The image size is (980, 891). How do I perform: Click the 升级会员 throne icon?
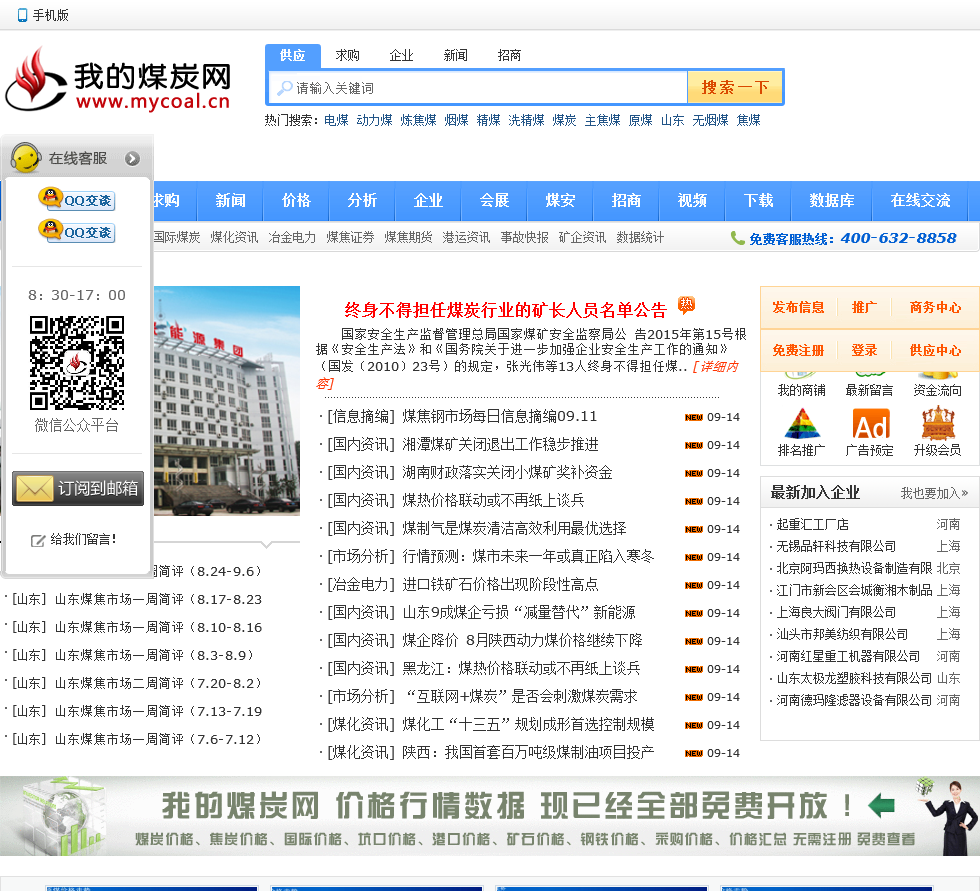(x=937, y=424)
